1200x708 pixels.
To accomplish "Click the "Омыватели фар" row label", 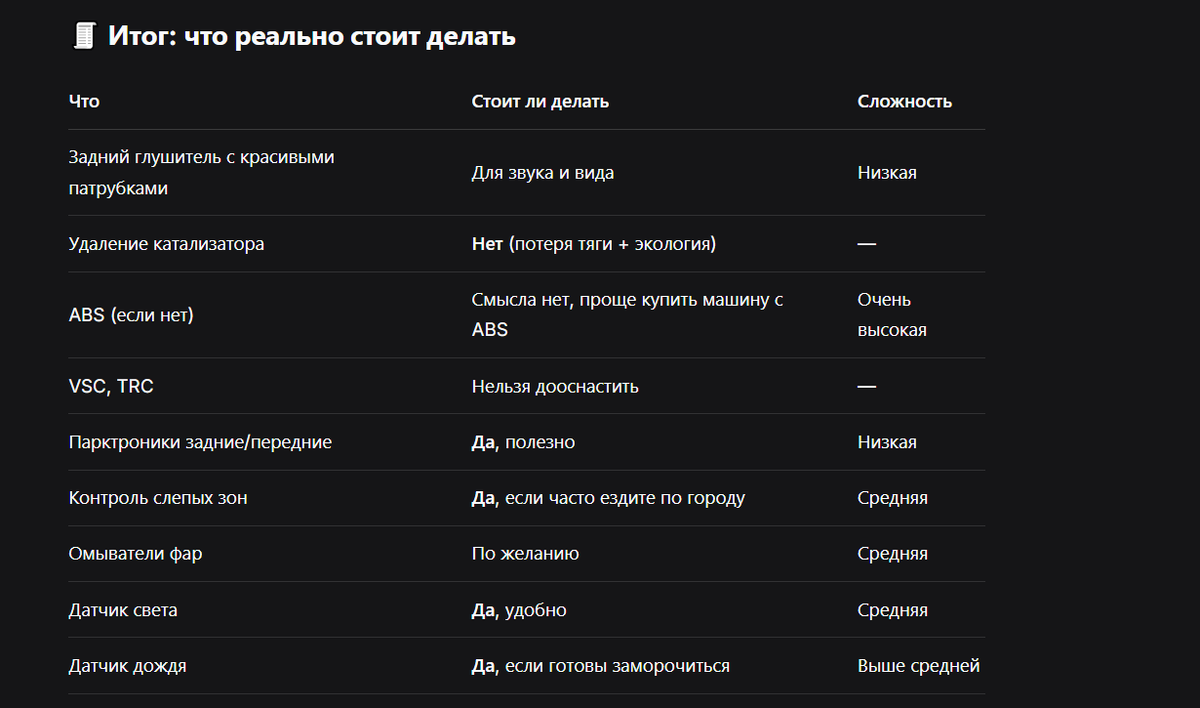I will pos(135,554).
